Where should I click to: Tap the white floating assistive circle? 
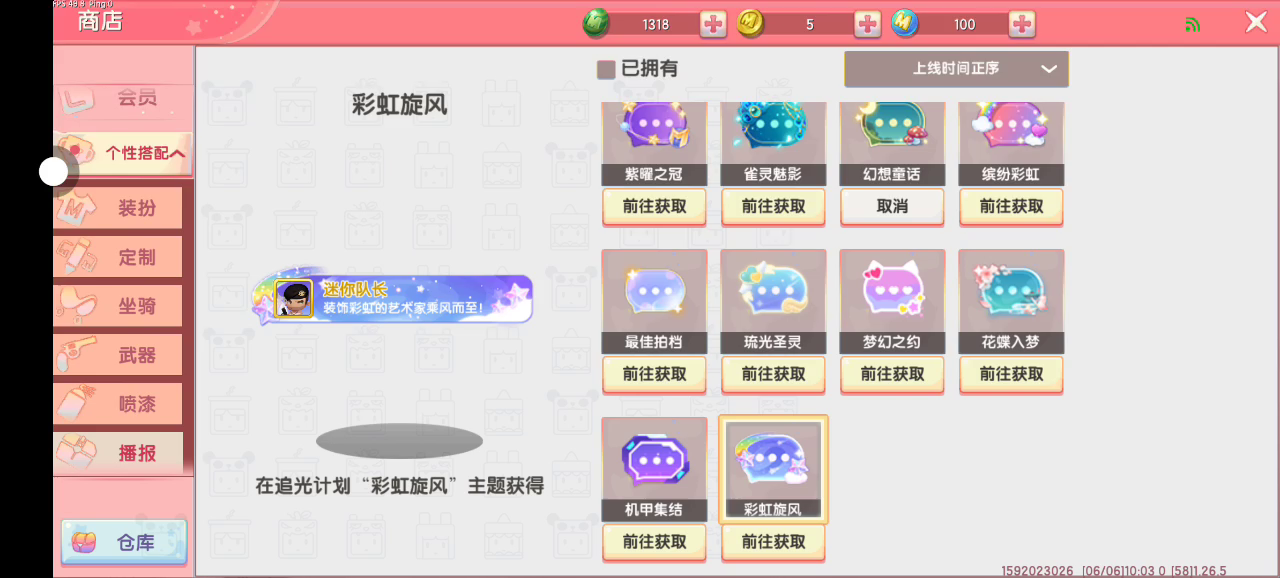(x=53, y=172)
